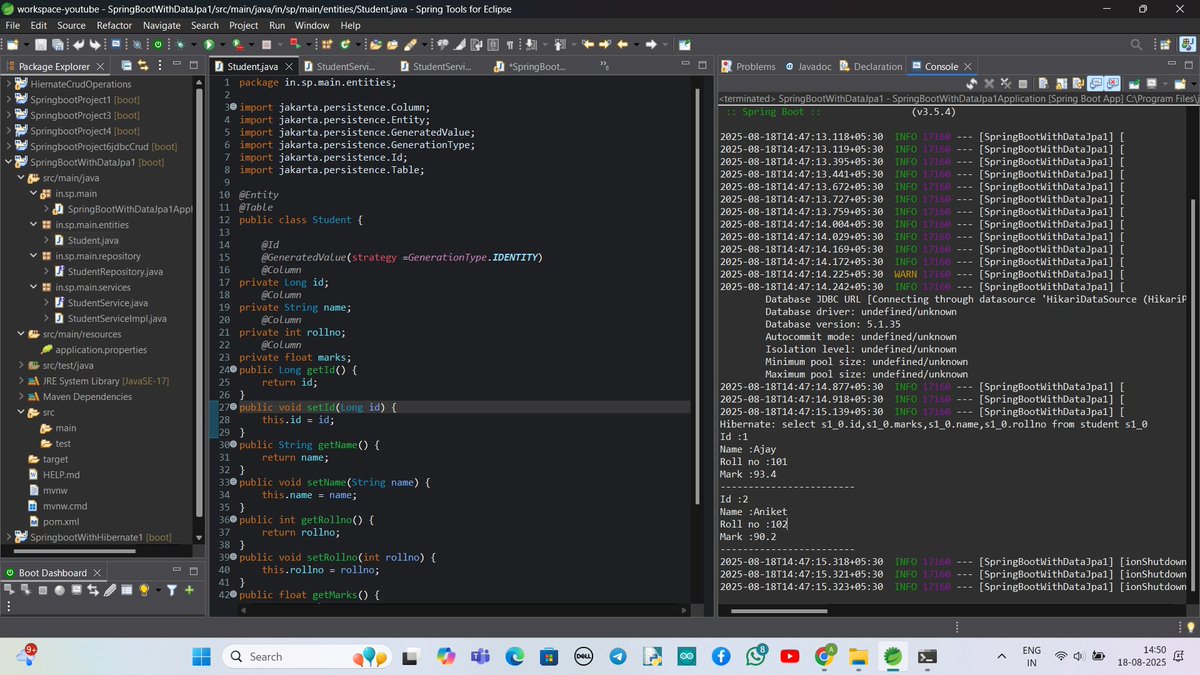Open the Navigate menu

(x=162, y=25)
